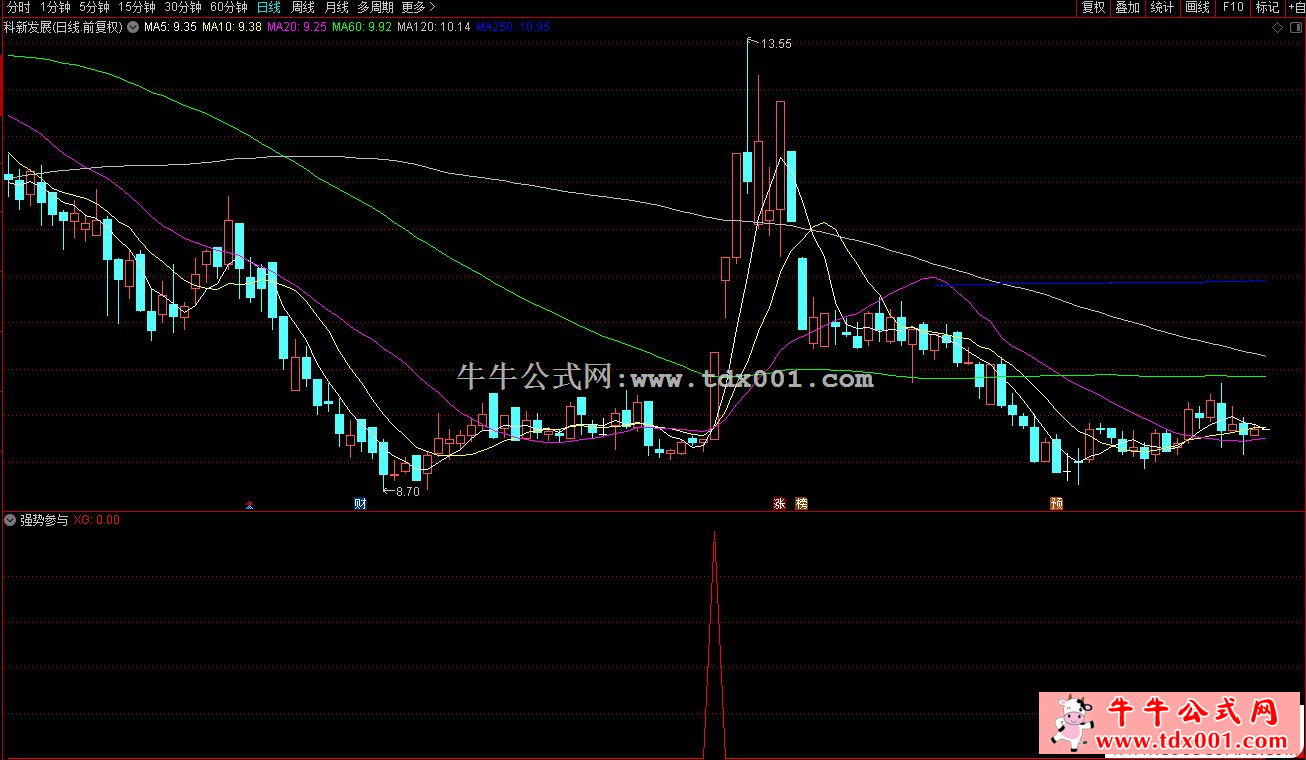Click the 财 financial report marker
This screenshot has width=1306, height=760.
coord(360,503)
